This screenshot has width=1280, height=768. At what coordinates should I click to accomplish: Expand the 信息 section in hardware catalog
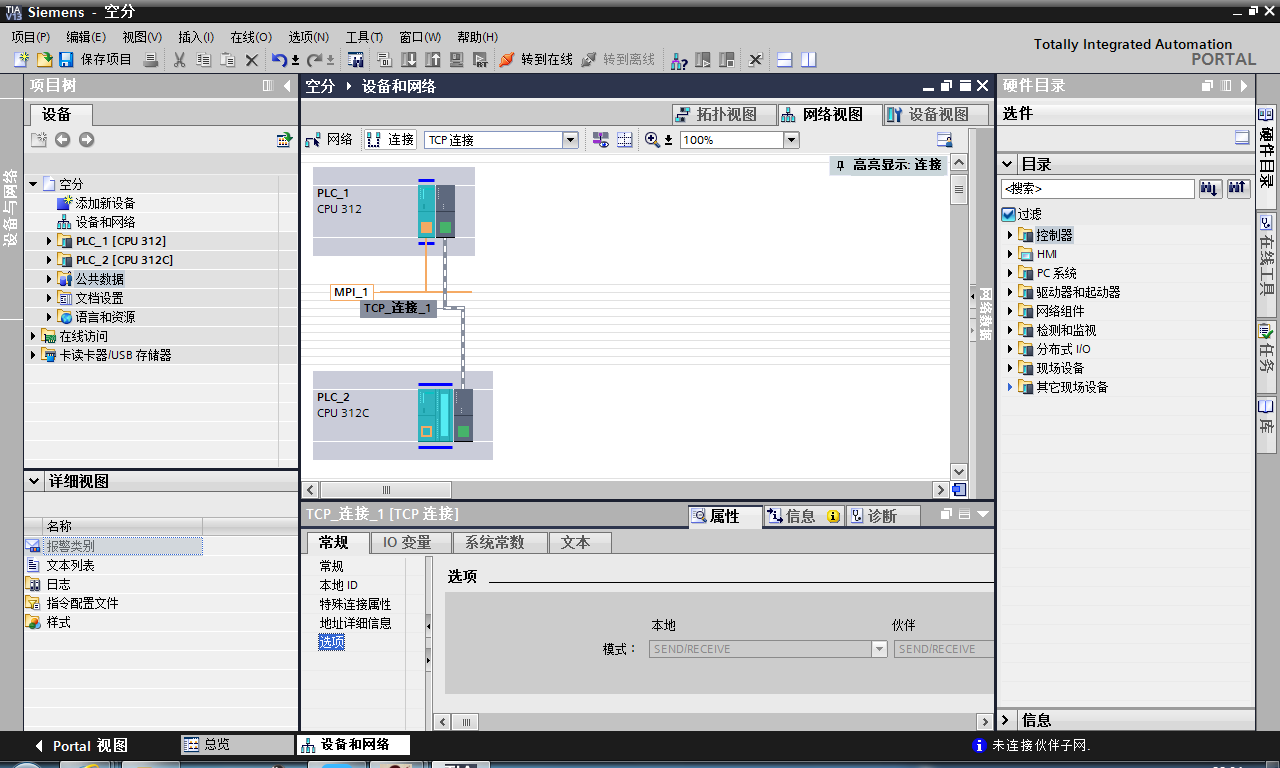1008,720
